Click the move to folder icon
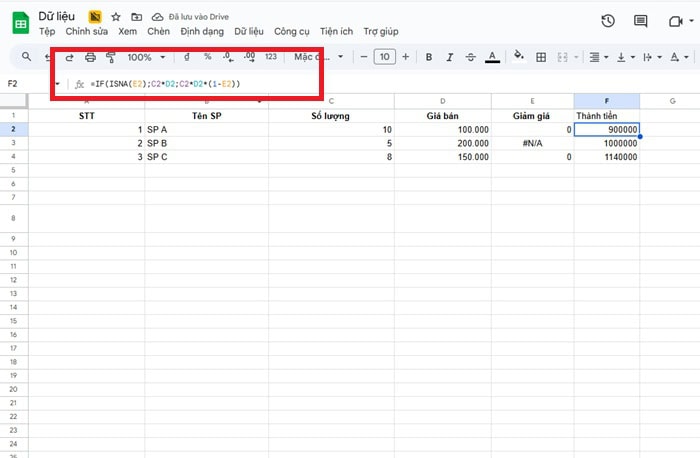This screenshot has width=700, height=458. (135, 17)
